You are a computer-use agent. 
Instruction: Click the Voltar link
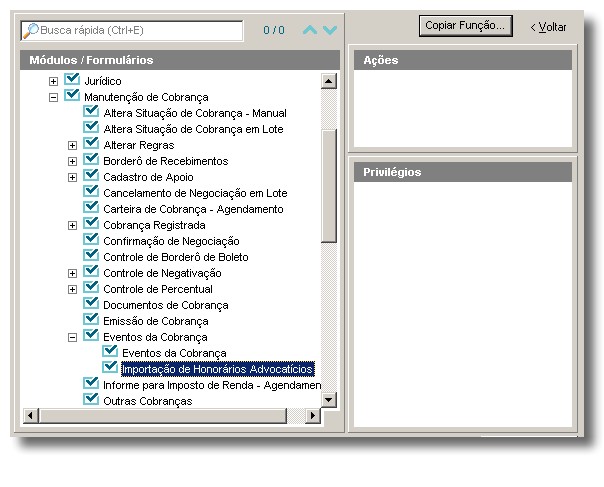click(548, 27)
